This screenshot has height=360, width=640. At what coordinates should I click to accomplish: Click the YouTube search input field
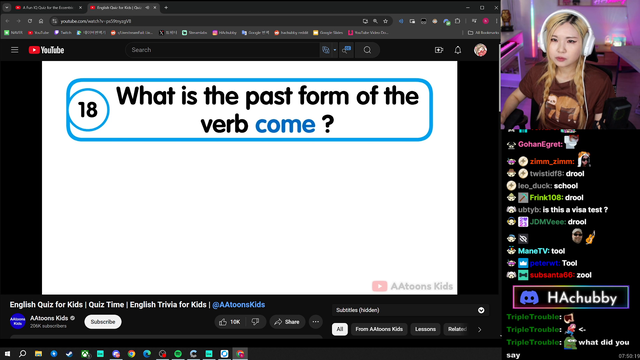pyautogui.click(x=222, y=50)
